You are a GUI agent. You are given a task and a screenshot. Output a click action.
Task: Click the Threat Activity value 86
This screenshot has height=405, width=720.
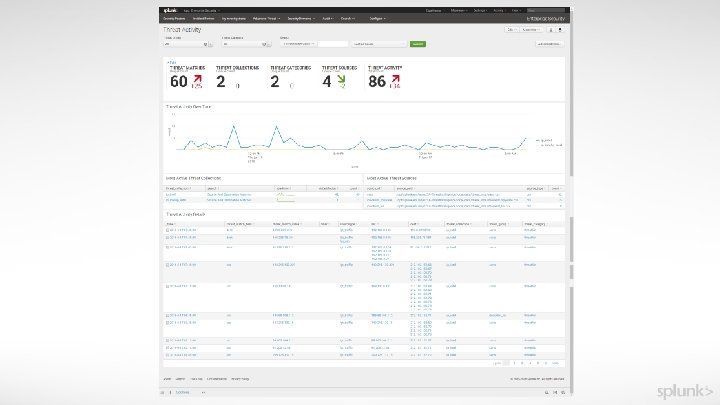377,81
